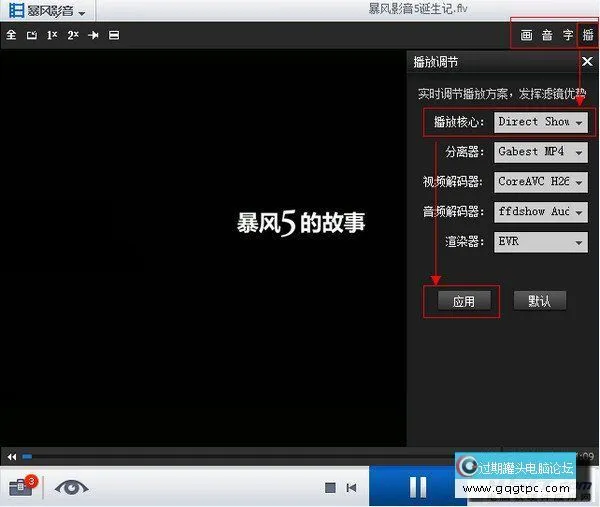This screenshot has width=600, height=507.
Task: Click the mini-window mode icon
Action: pyautogui.click(x=32, y=35)
